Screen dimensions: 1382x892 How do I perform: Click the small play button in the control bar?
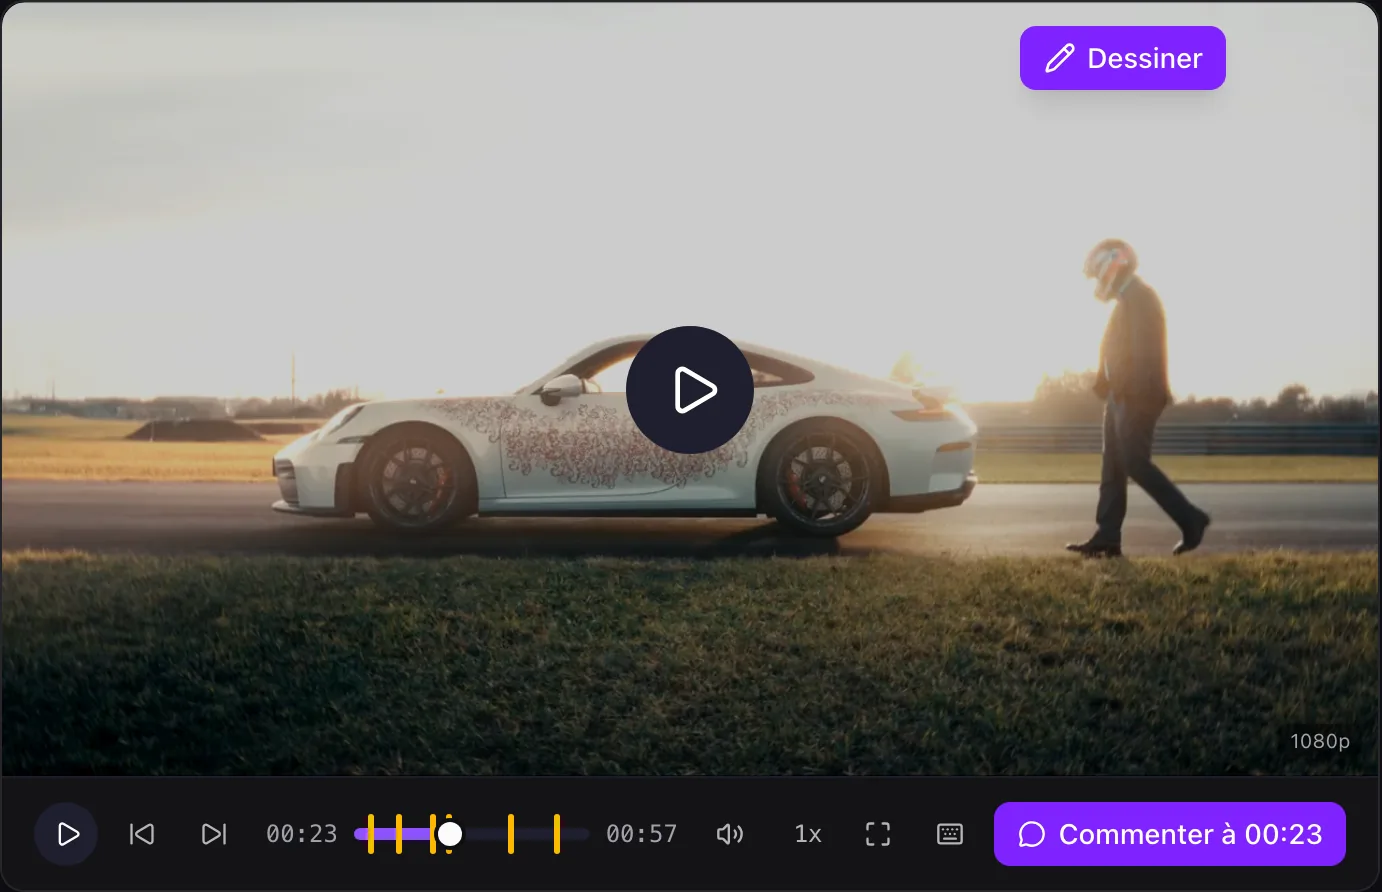pyautogui.click(x=66, y=834)
